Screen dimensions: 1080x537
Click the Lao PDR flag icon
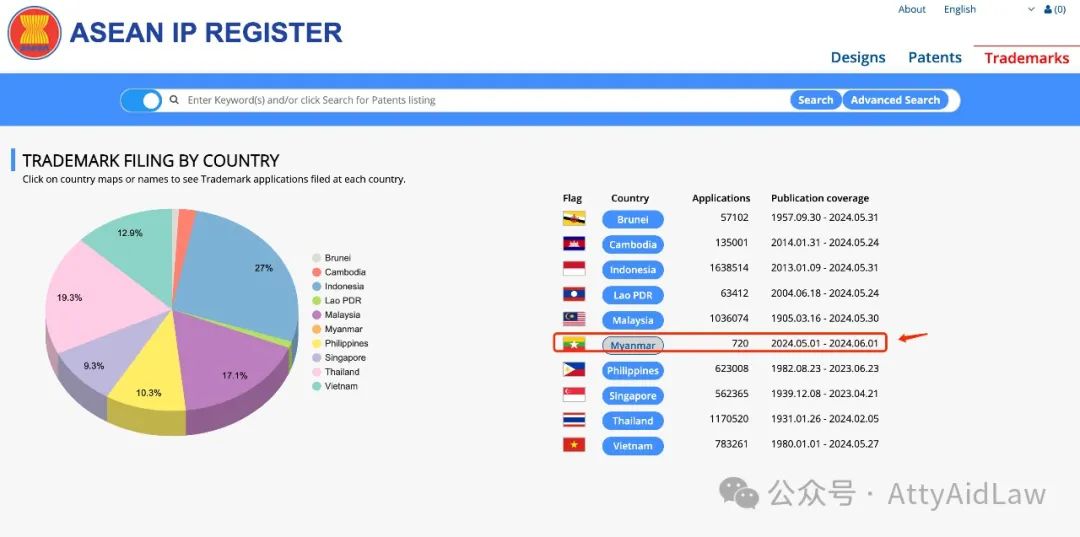[574, 294]
